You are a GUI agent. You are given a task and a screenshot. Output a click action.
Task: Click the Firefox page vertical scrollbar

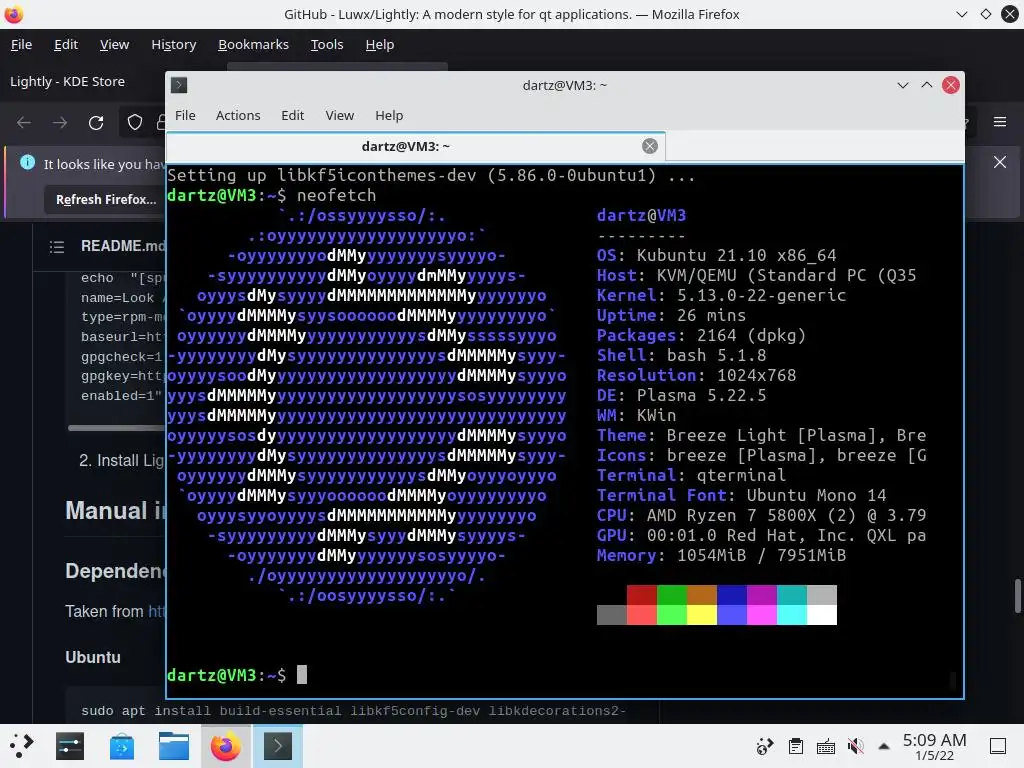click(1017, 596)
